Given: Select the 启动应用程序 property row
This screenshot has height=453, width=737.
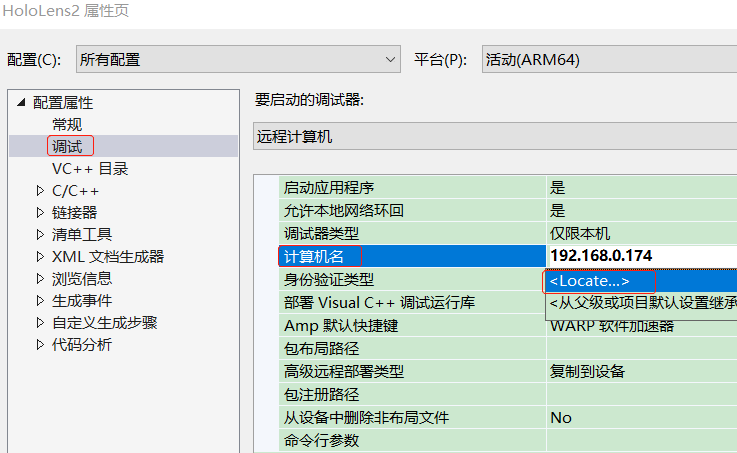Looking at the screenshot, I should click(412, 187).
